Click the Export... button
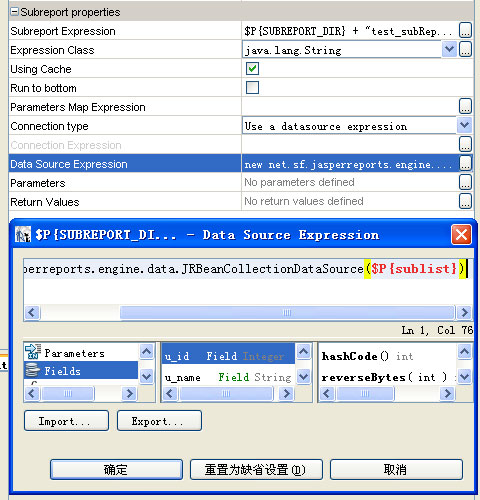This screenshot has height=500, width=480. click(x=159, y=421)
